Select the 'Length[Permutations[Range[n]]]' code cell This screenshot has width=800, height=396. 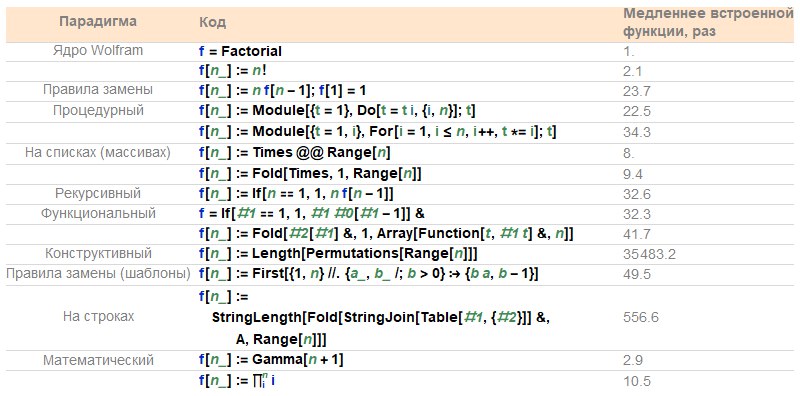coord(338,254)
